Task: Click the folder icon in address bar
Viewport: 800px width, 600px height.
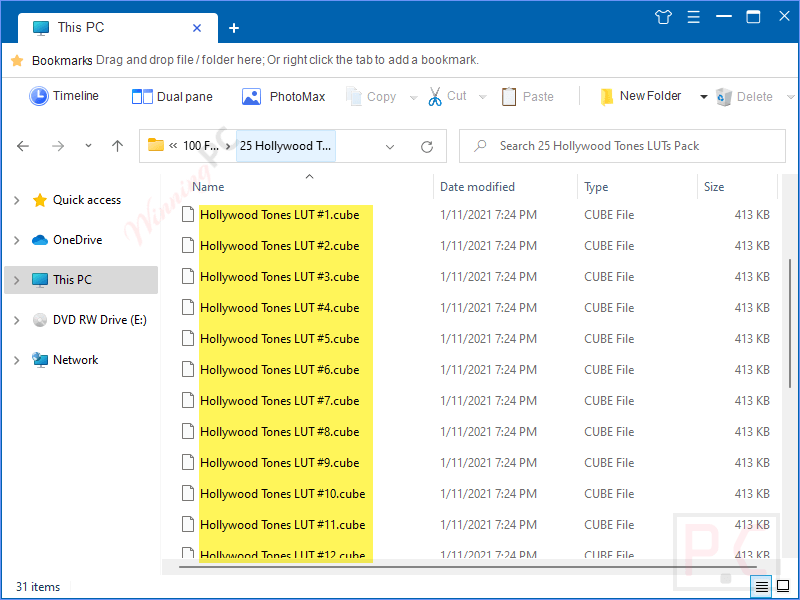Action: point(156,145)
